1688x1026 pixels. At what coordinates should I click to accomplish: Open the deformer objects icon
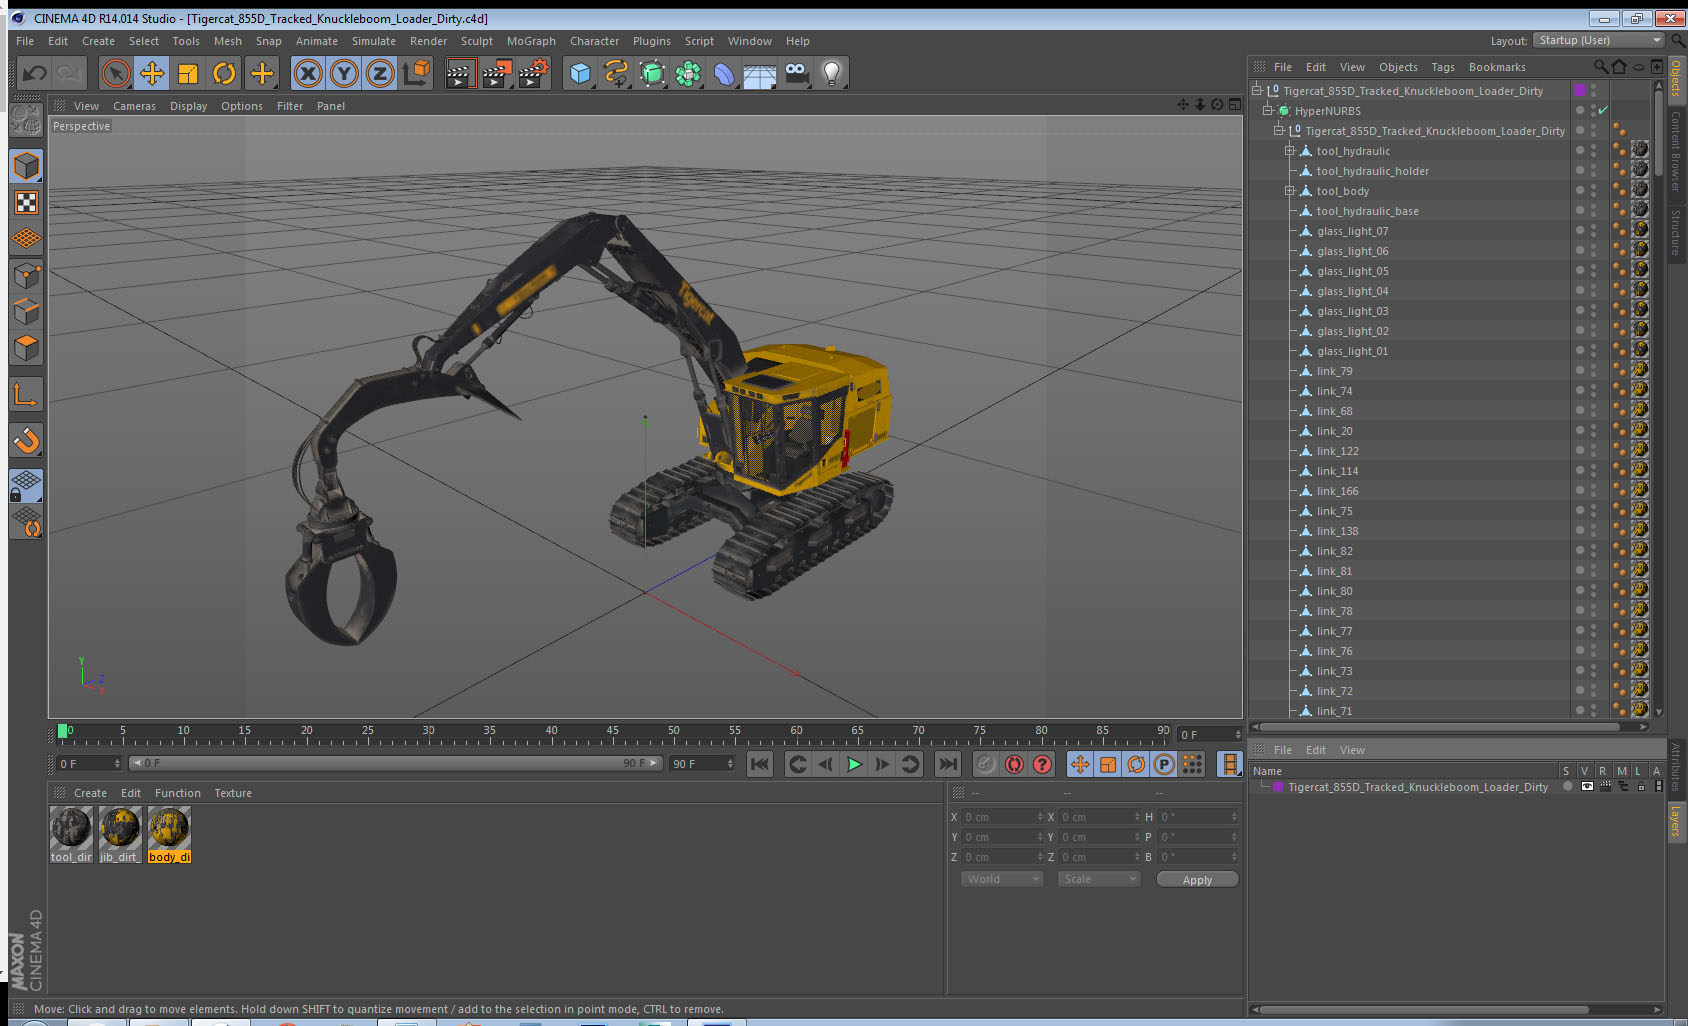[x=724, y=73]
